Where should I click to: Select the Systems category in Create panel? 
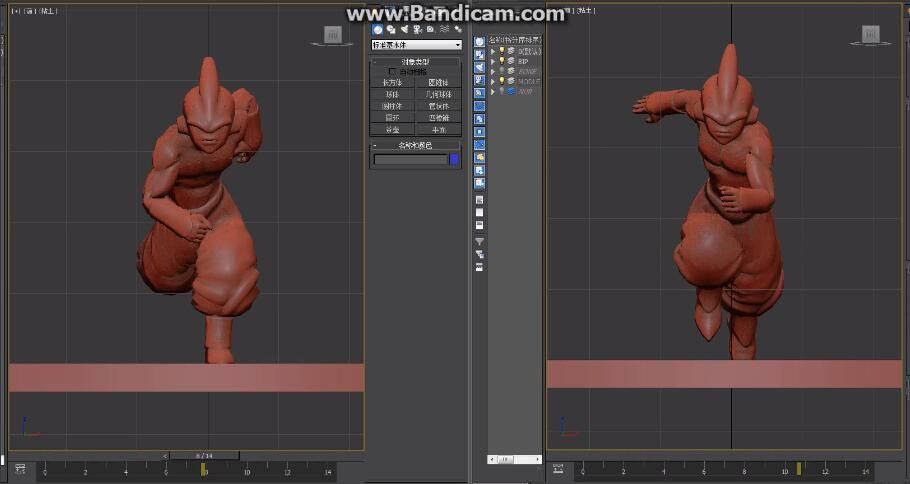tap(458, 30)
